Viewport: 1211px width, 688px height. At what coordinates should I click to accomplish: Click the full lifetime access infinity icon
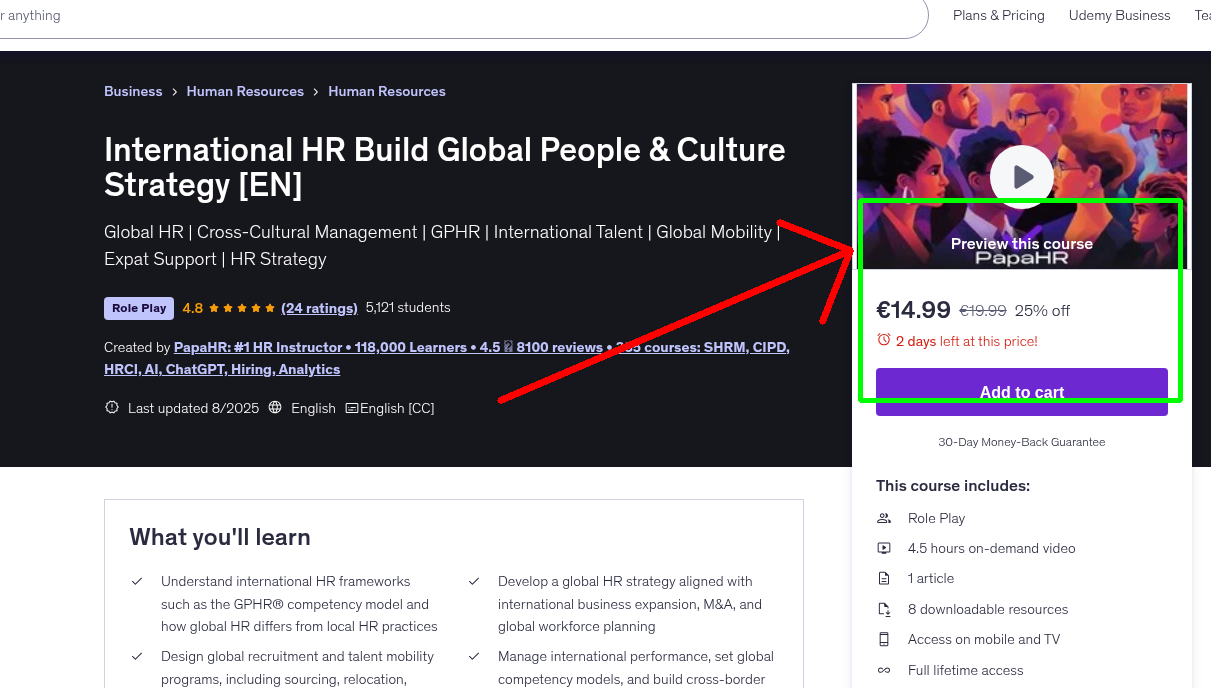883,670
